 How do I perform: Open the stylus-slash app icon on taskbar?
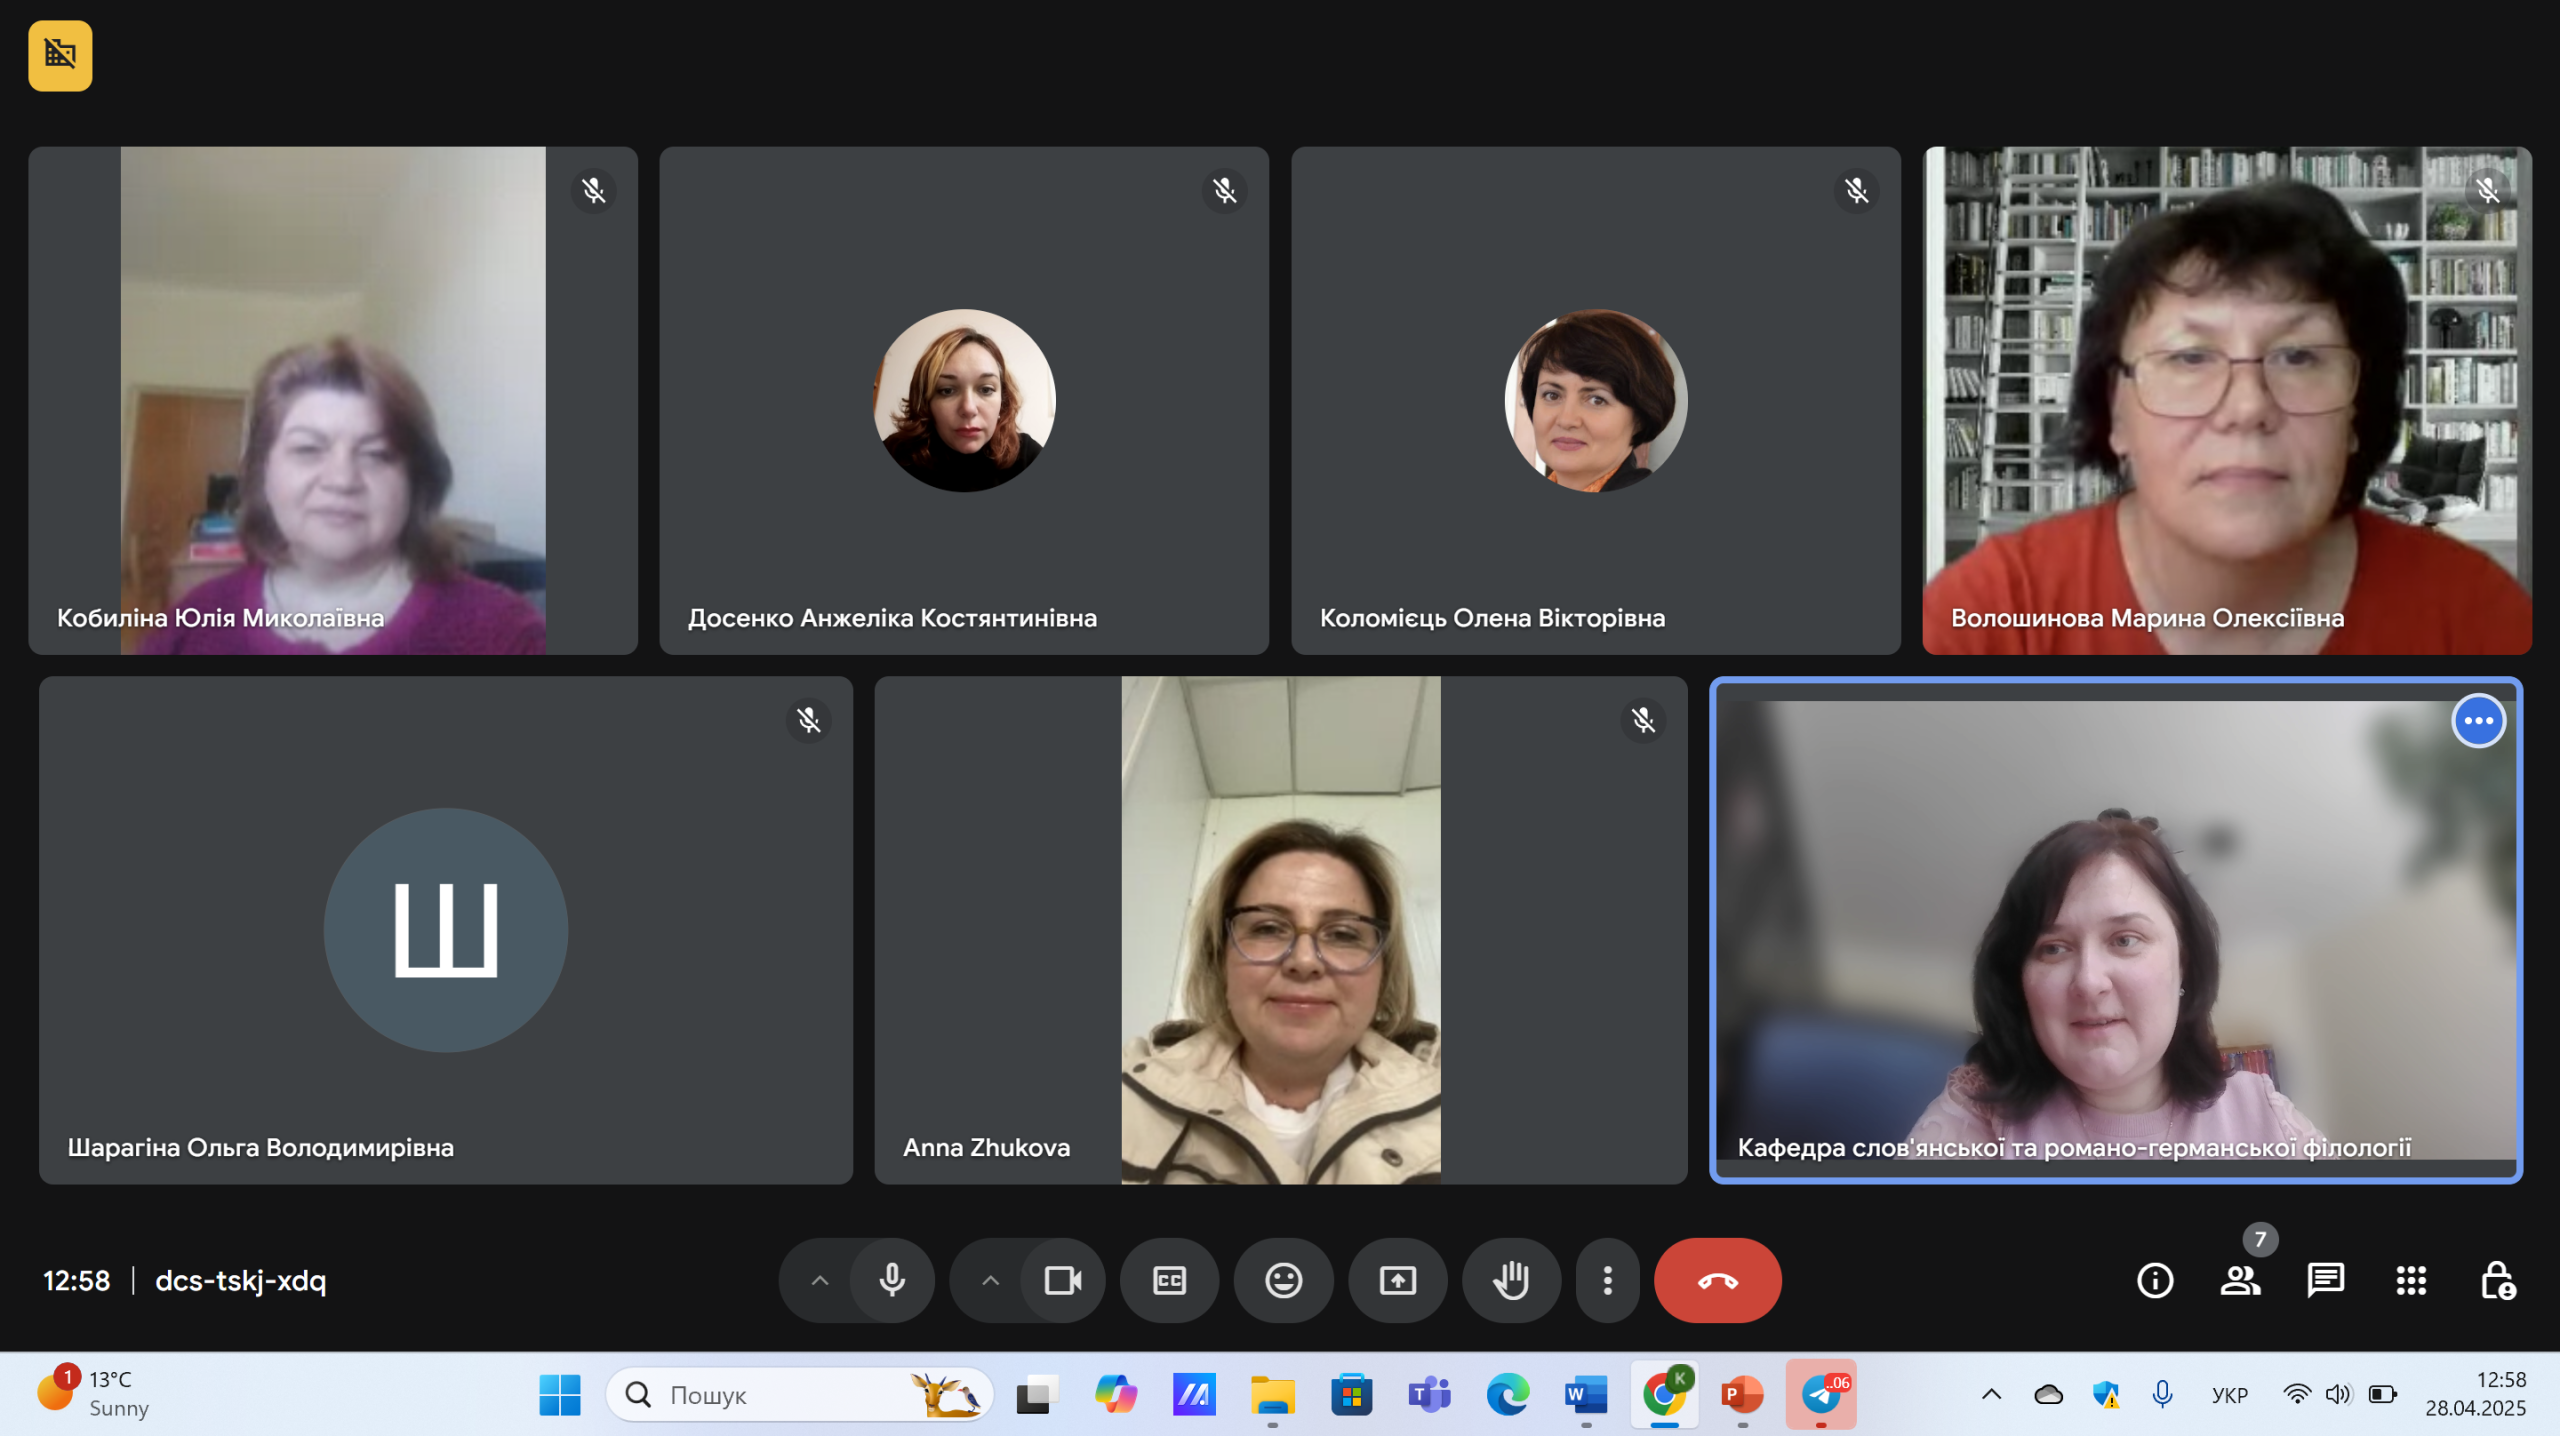coord(1194,1395)
